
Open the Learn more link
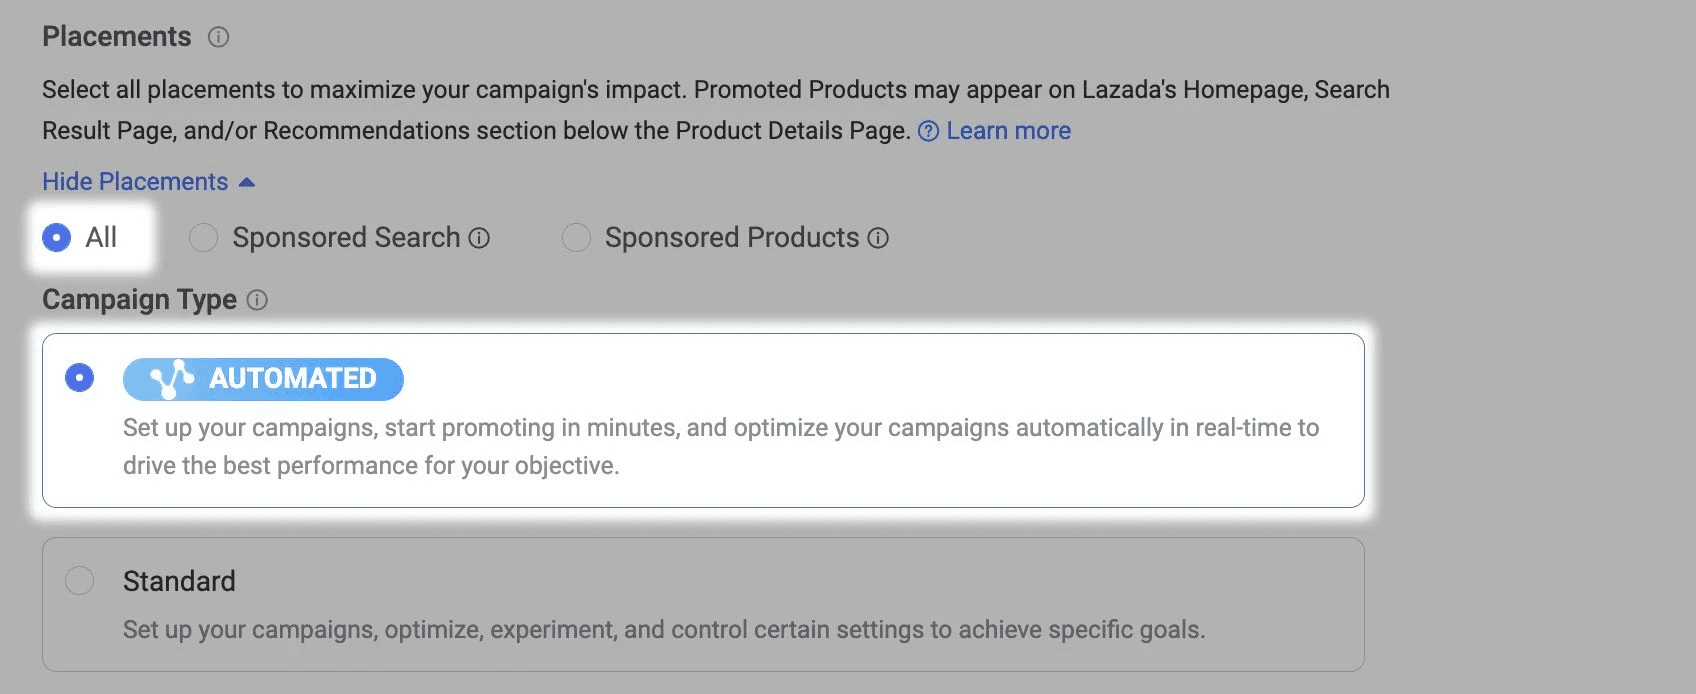1008,131
